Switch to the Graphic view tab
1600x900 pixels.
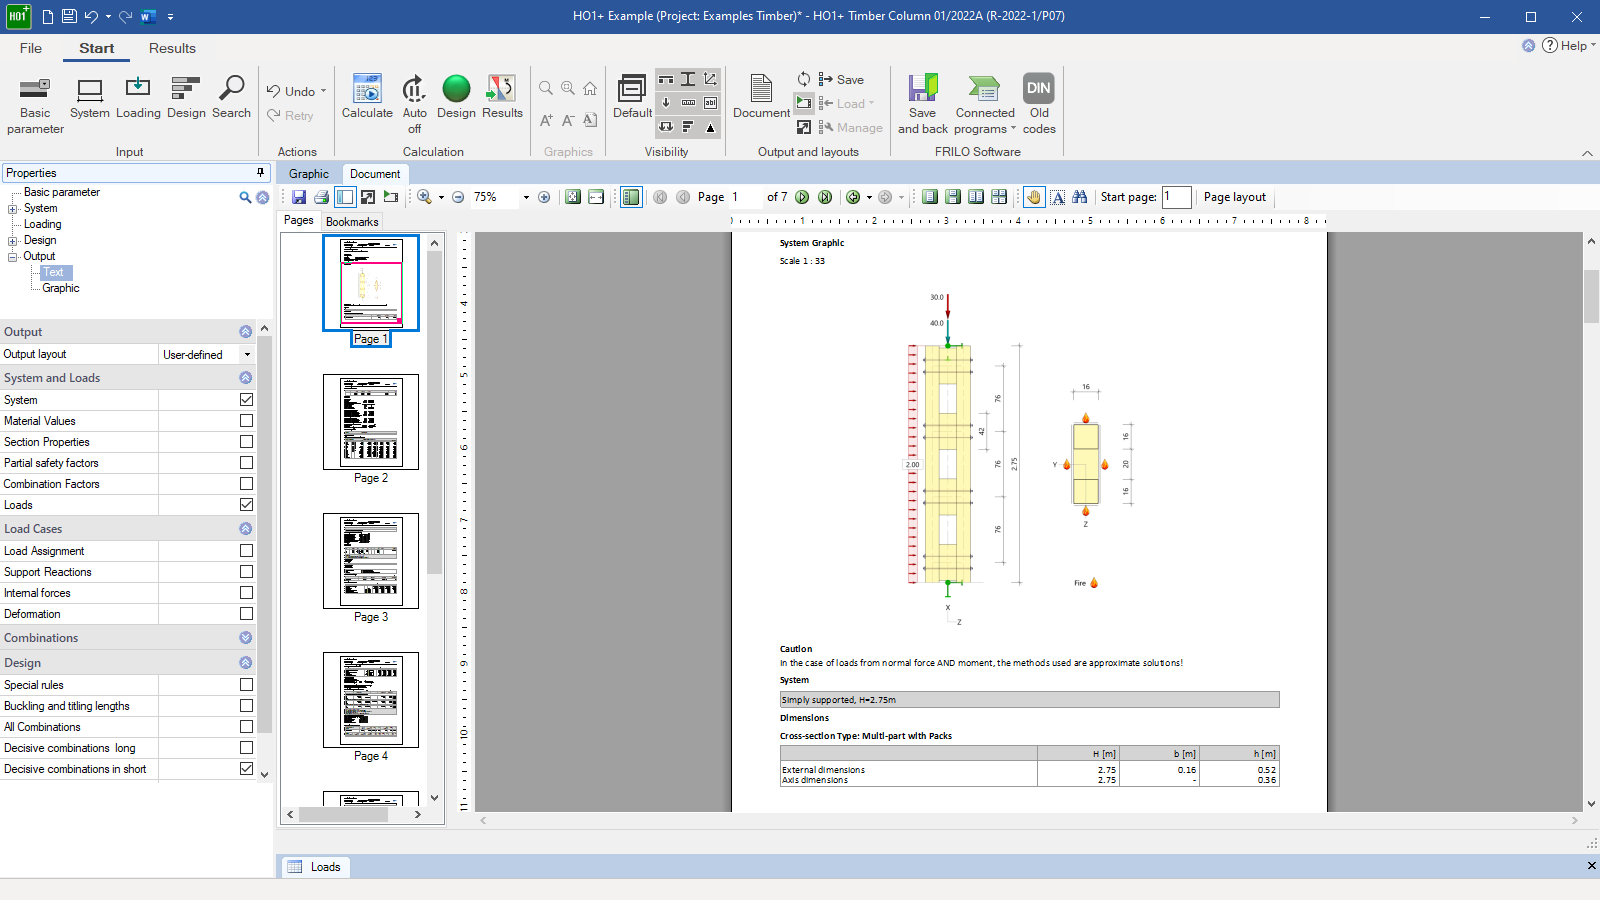[309, 174]
